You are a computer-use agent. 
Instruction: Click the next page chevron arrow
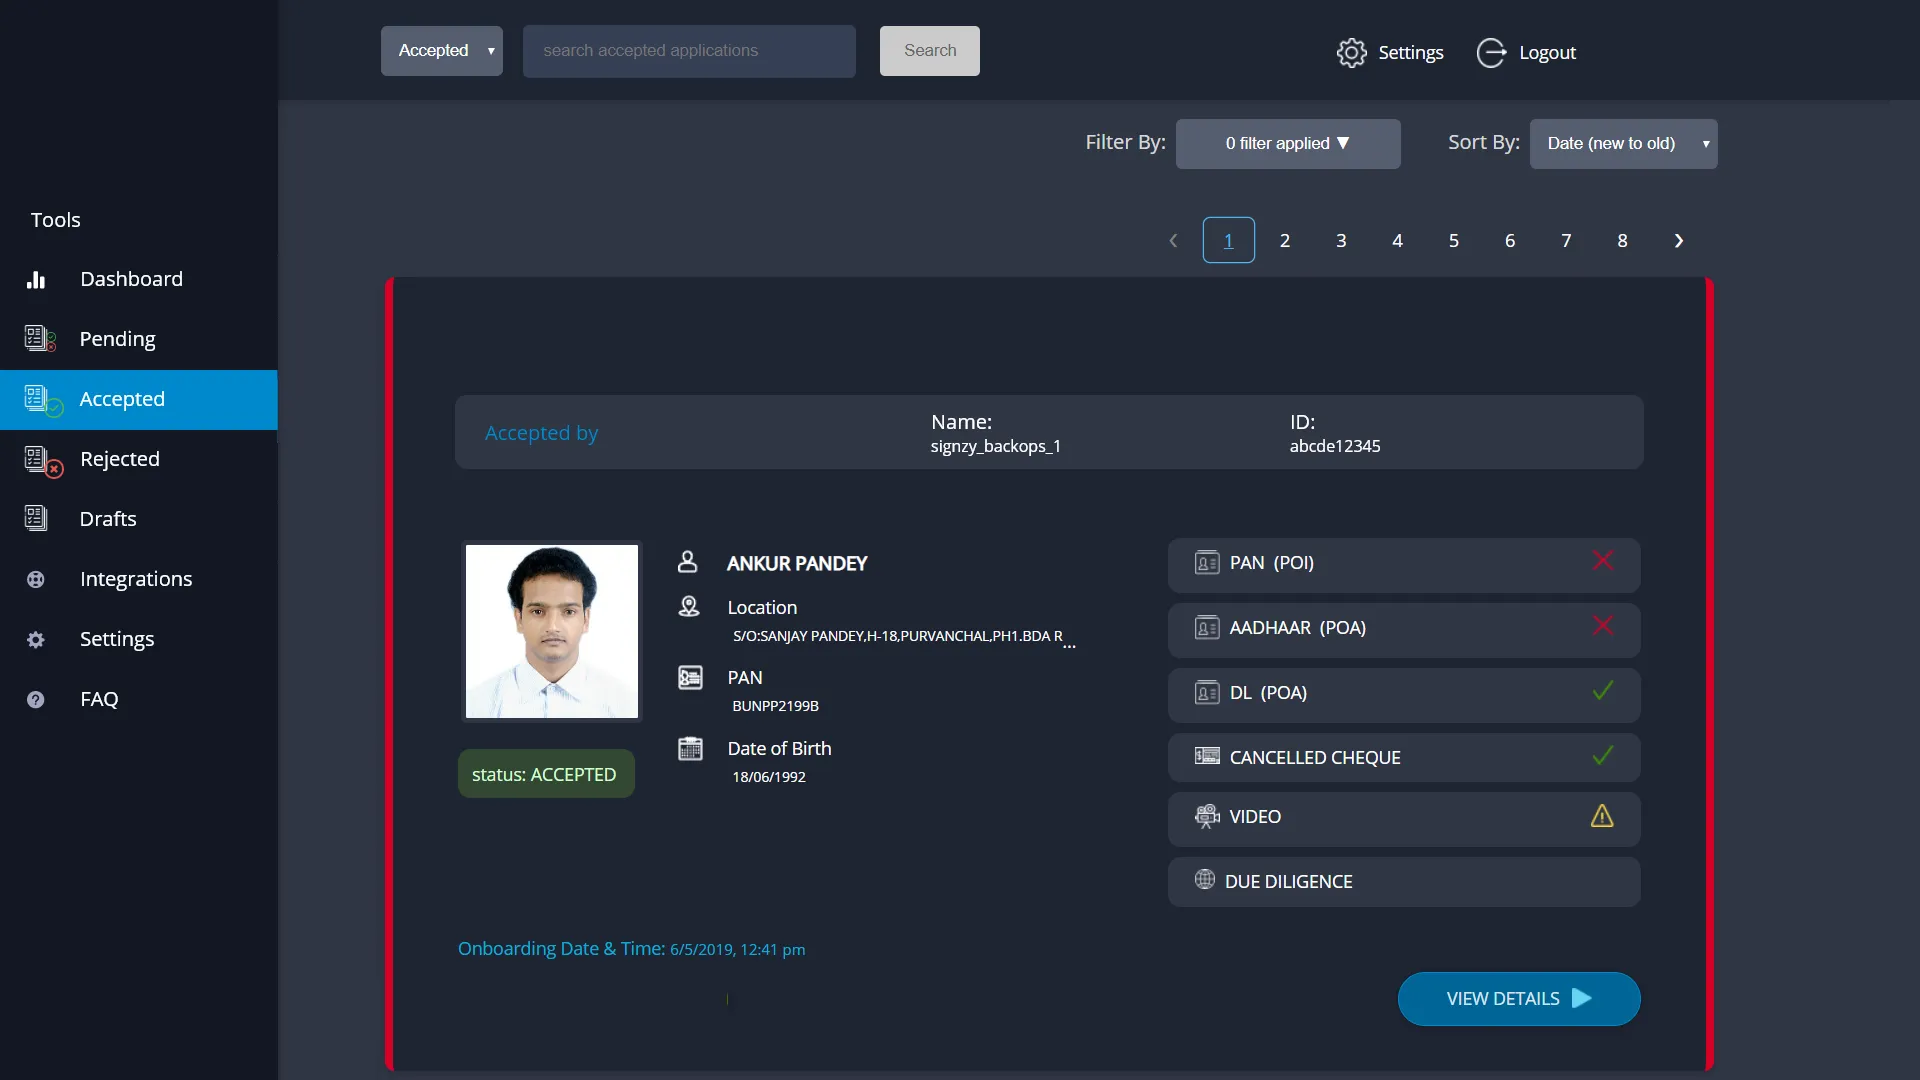coord(1678,241)
